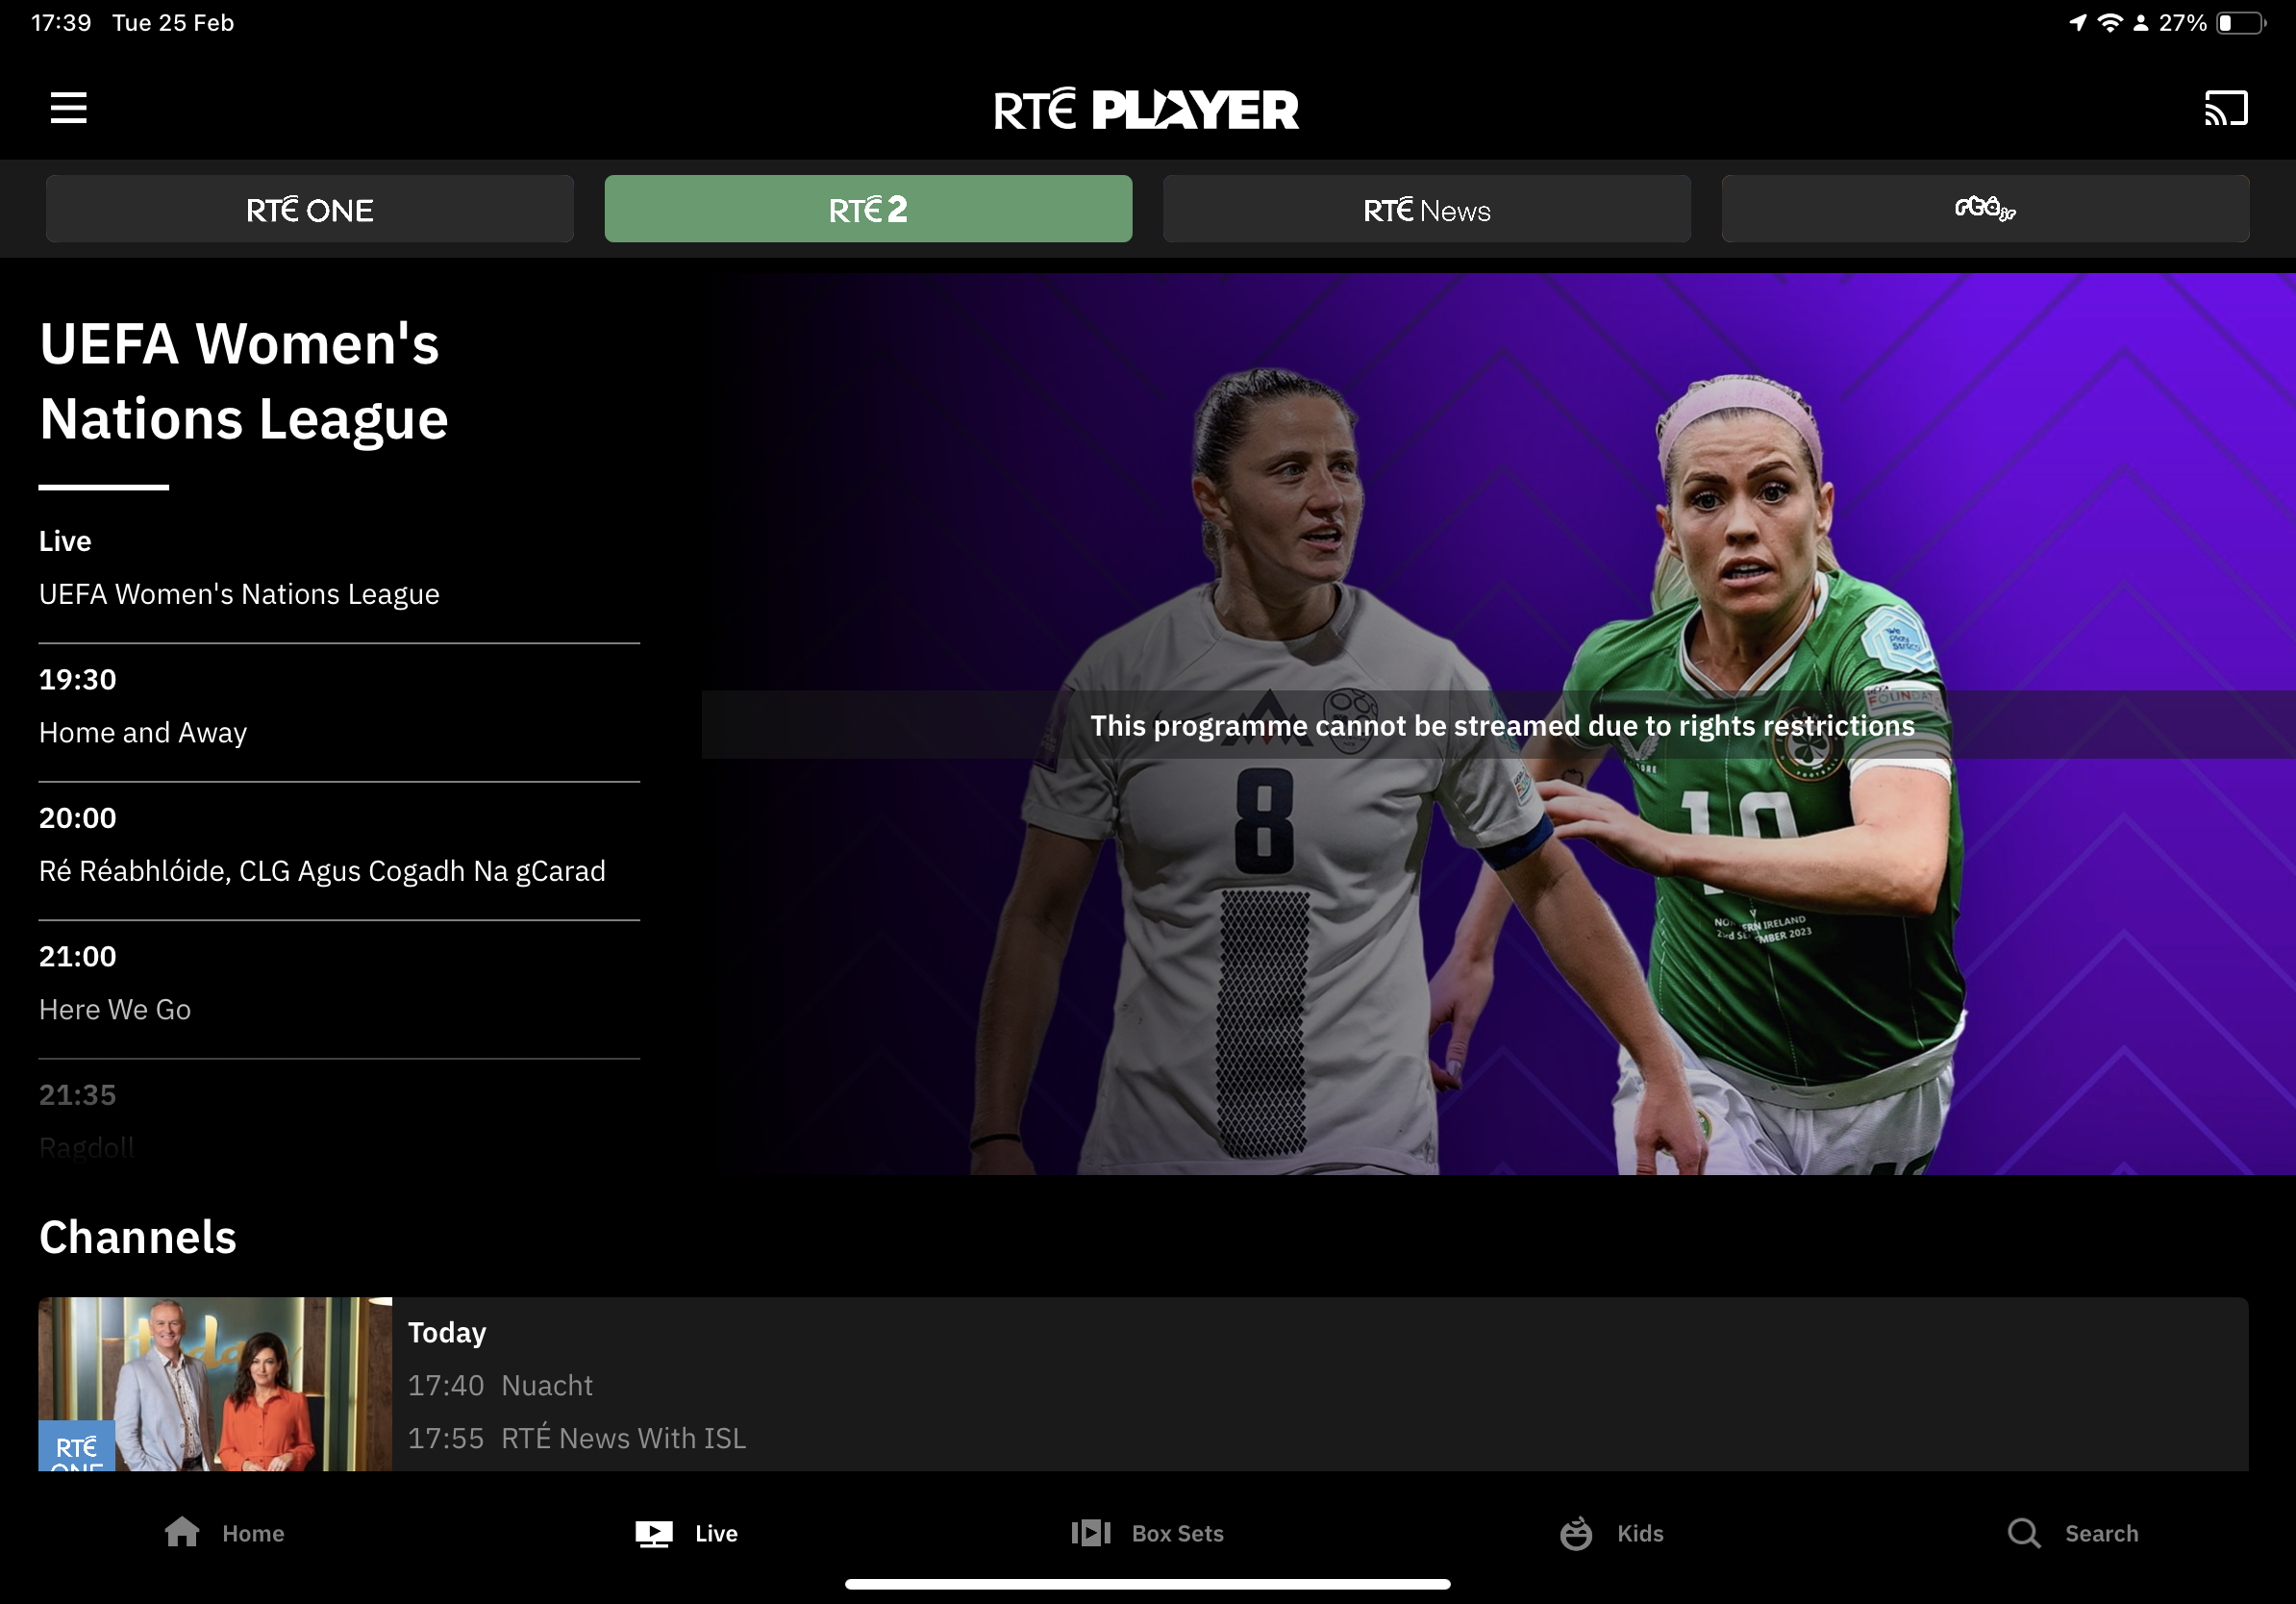Tap the 17:40 Nuacht schedule entry

tap(500, 1385)
